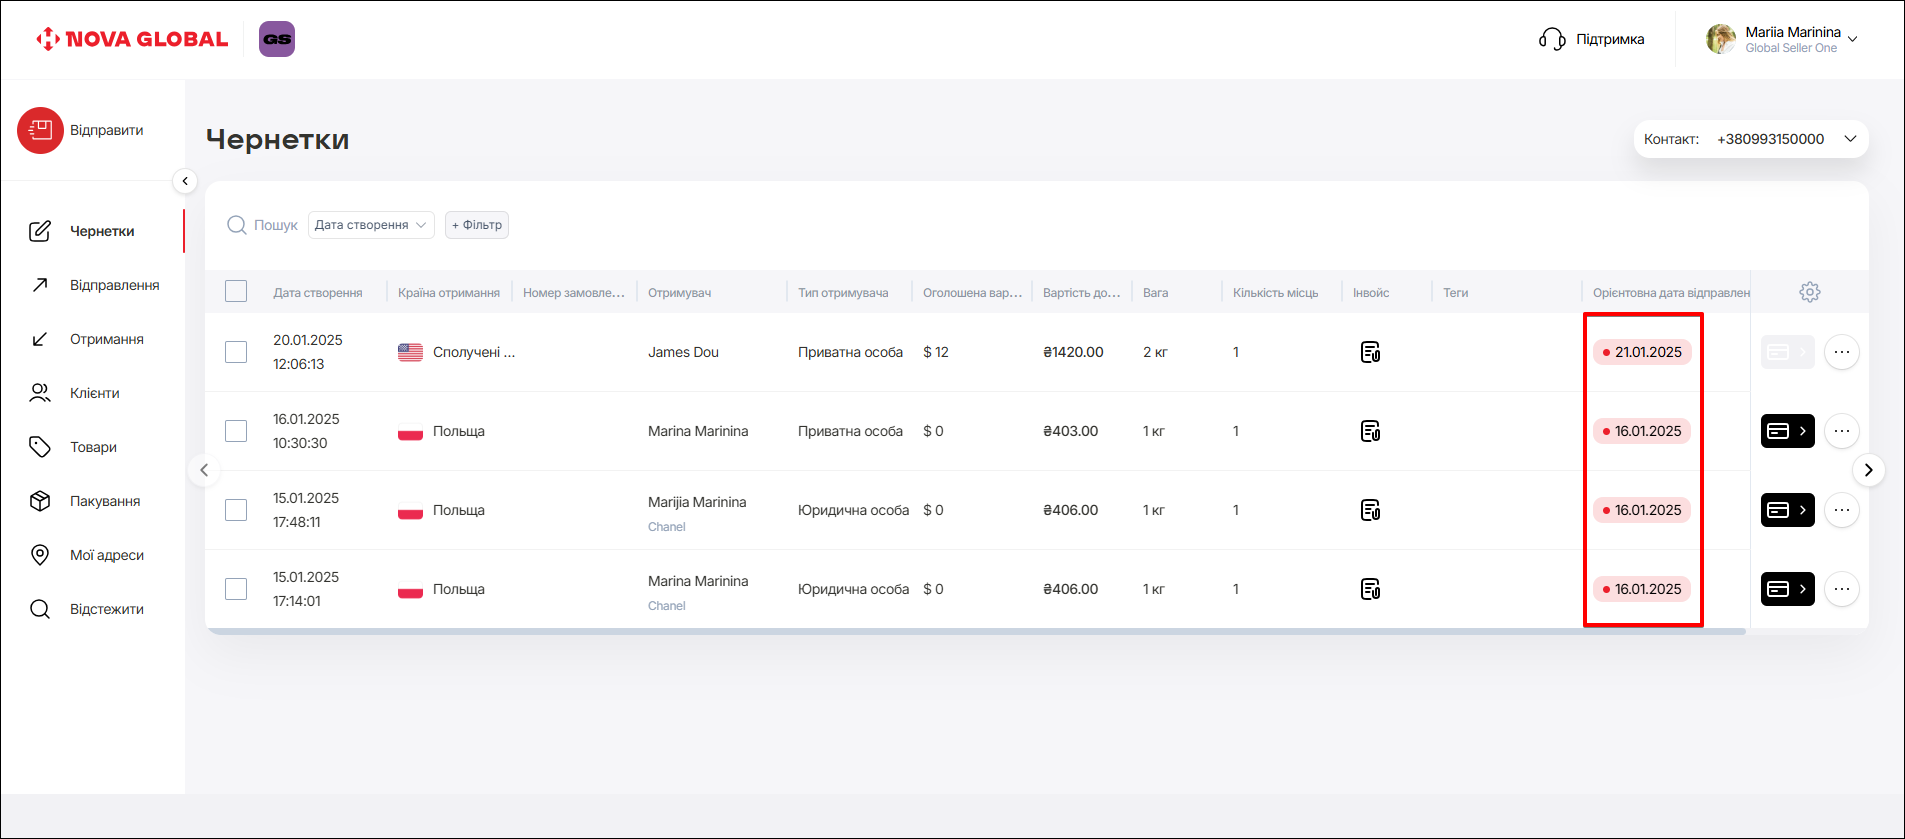Open invoice icon for James Dou row
Viewport: 1905px width, 839px height.
(1370, 352)
